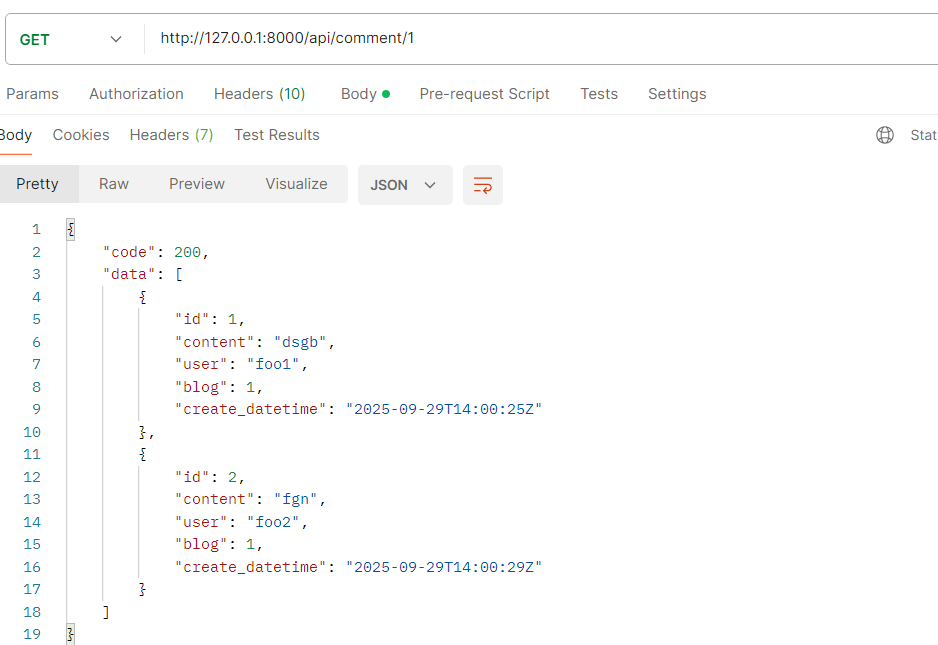Switch response view to Raw
The width and height of the screenshot is (938, 645).
tap(114, 184)
